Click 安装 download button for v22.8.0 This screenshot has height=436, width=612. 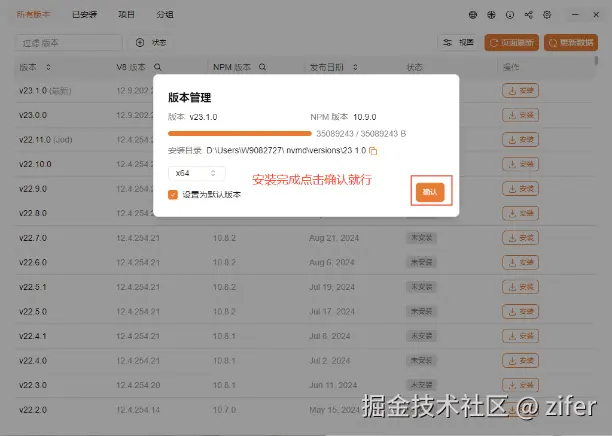520,214
